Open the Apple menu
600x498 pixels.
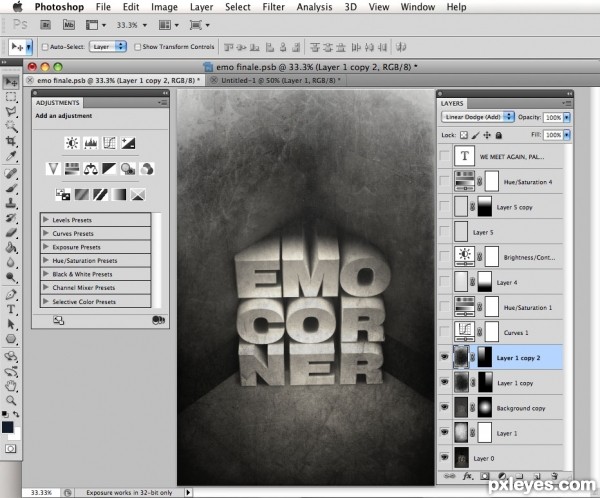point(18,7)
